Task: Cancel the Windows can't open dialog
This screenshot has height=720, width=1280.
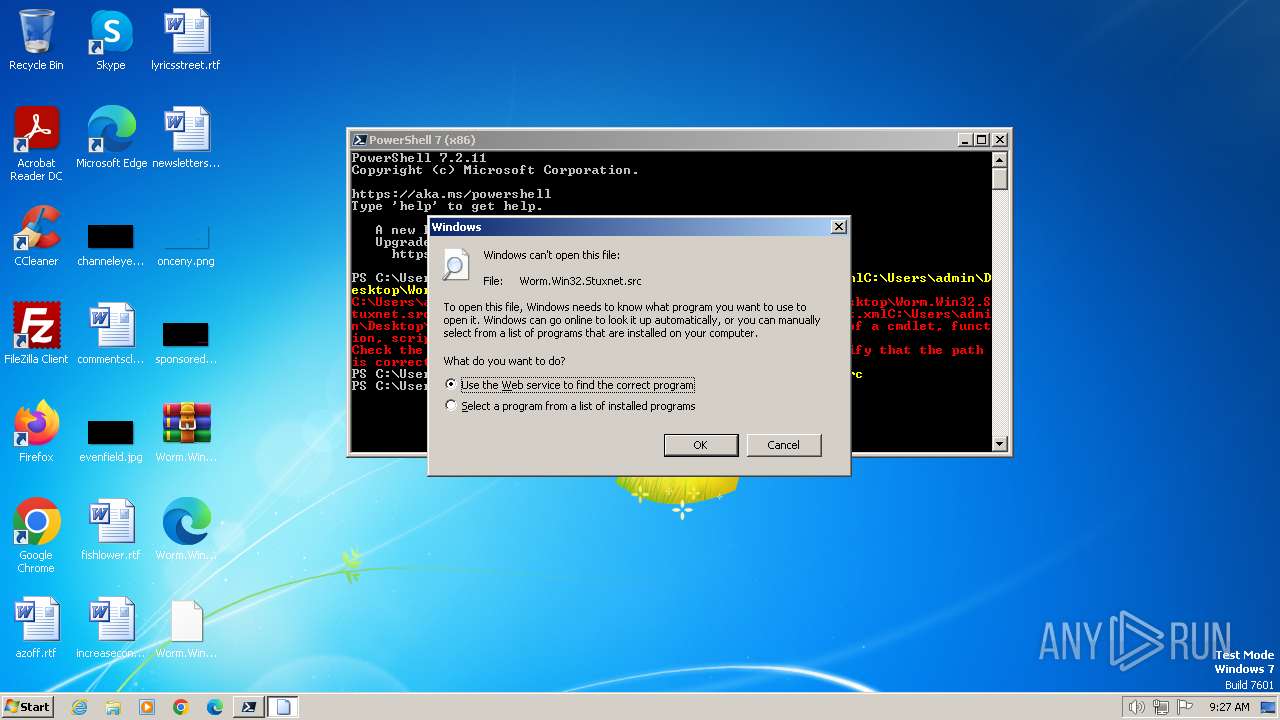Action: (783, 445)
